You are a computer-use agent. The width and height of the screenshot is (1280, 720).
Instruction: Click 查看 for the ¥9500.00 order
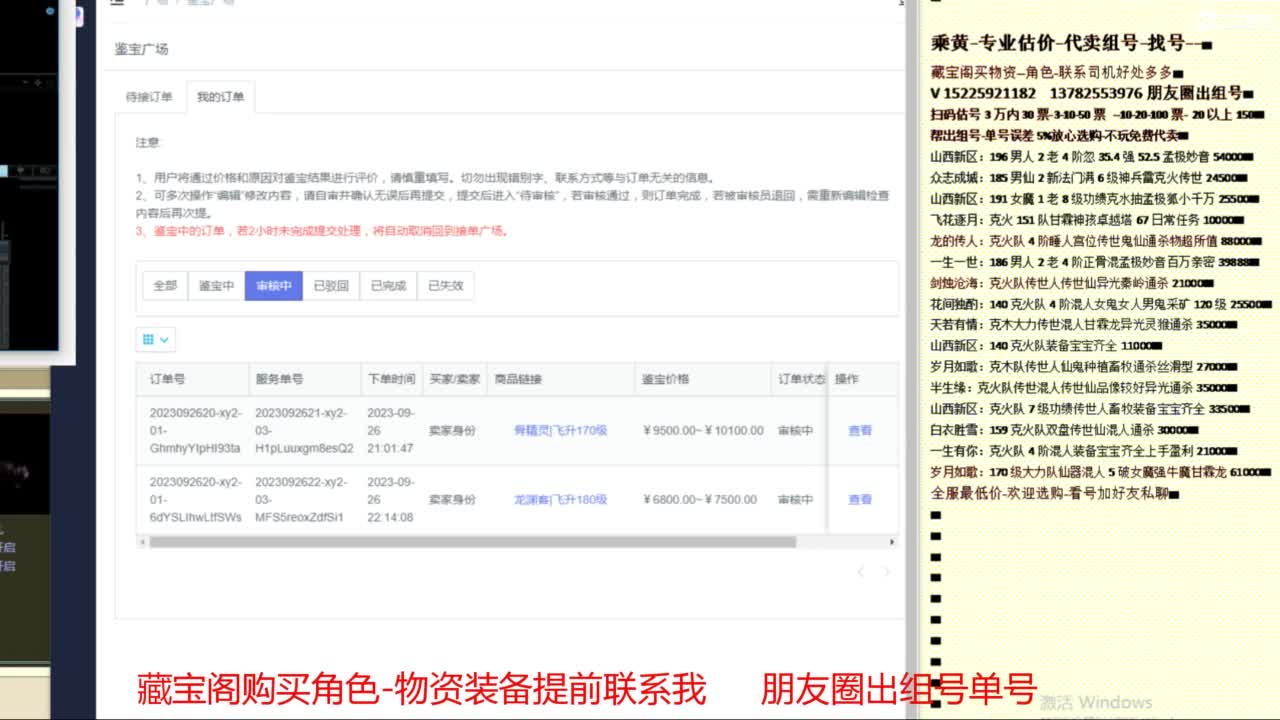tap(860, 431)
